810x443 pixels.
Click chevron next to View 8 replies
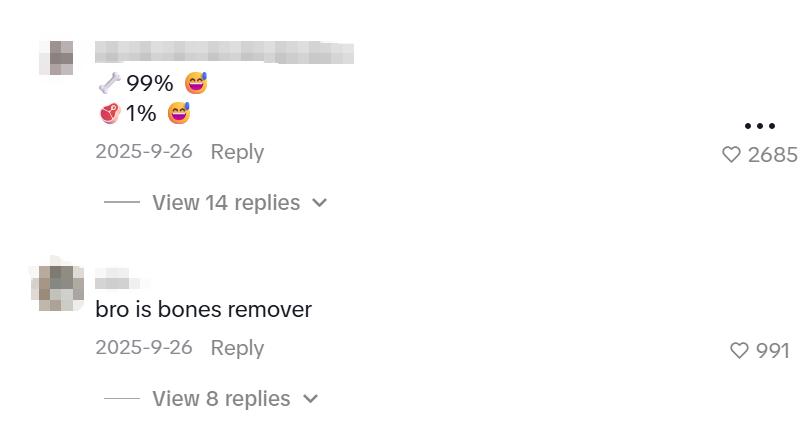[310, 399]
